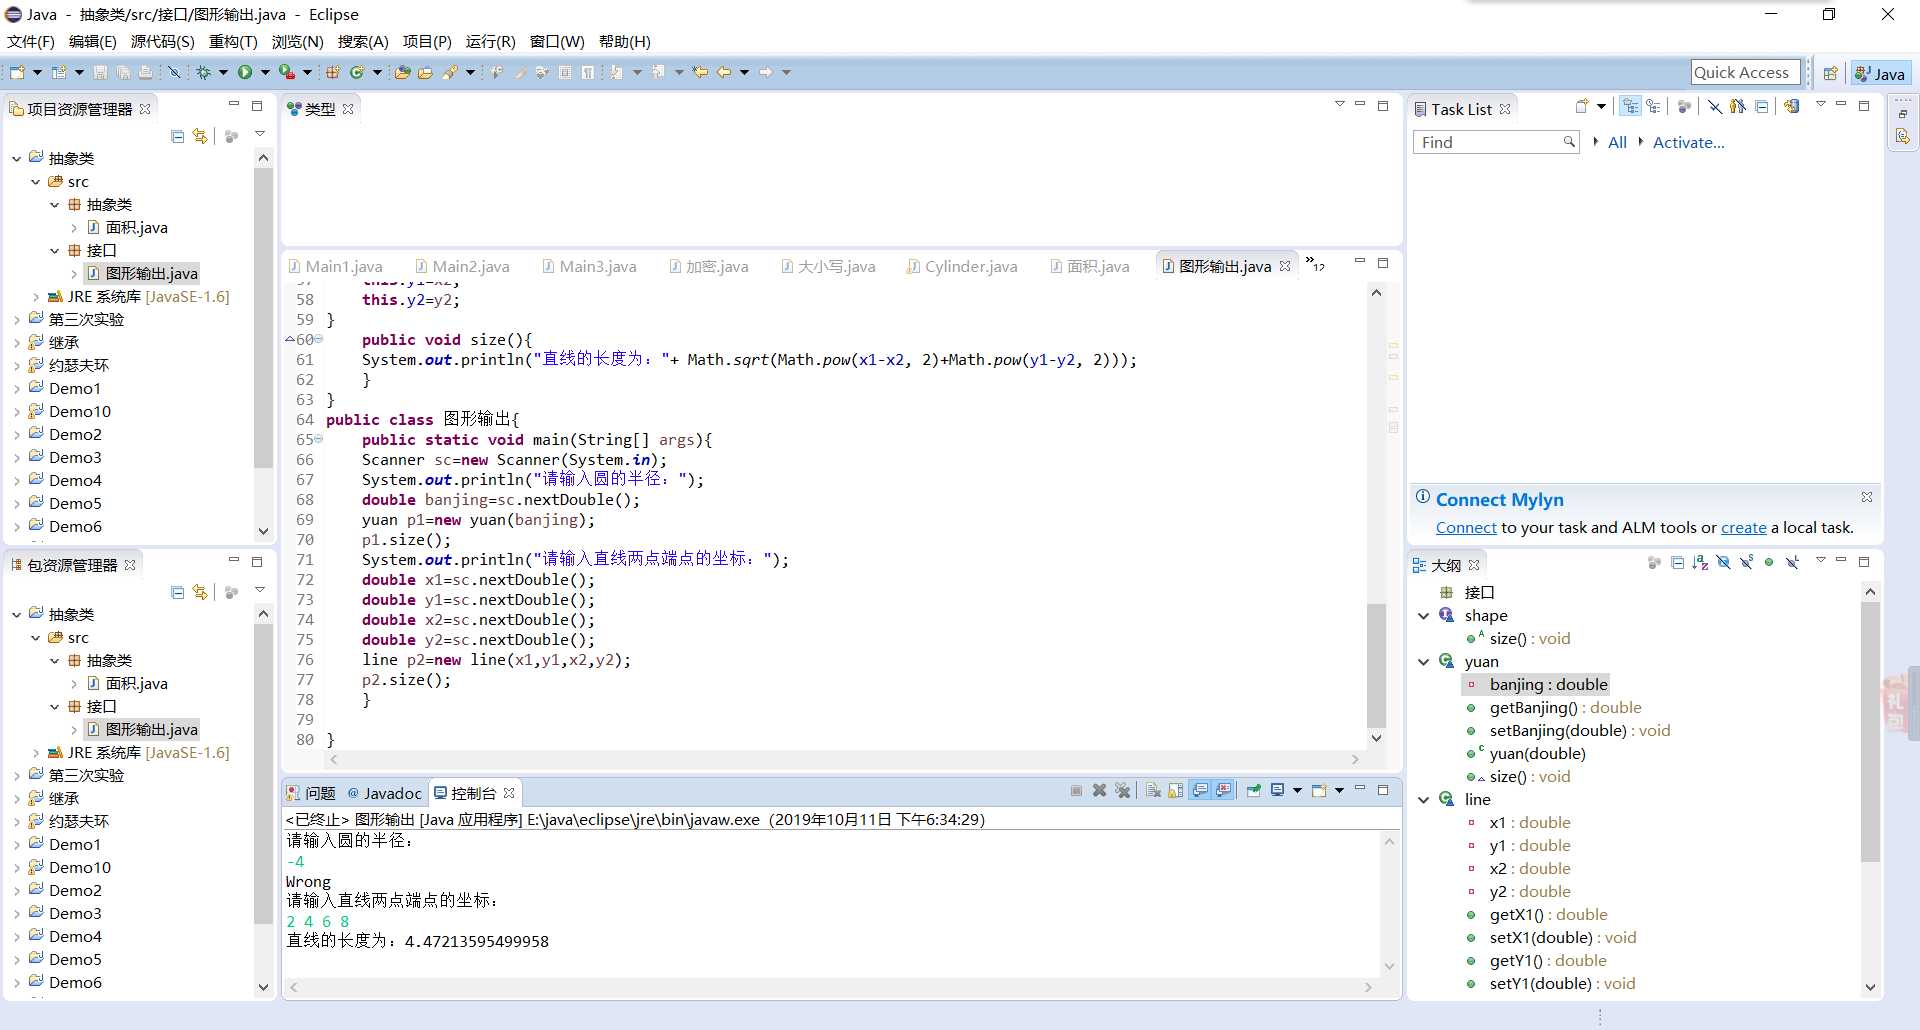Screen dimensions: 1920x1030
Task: Toggle Hide Non-Public Members green dot
Action: point(1769,562)
